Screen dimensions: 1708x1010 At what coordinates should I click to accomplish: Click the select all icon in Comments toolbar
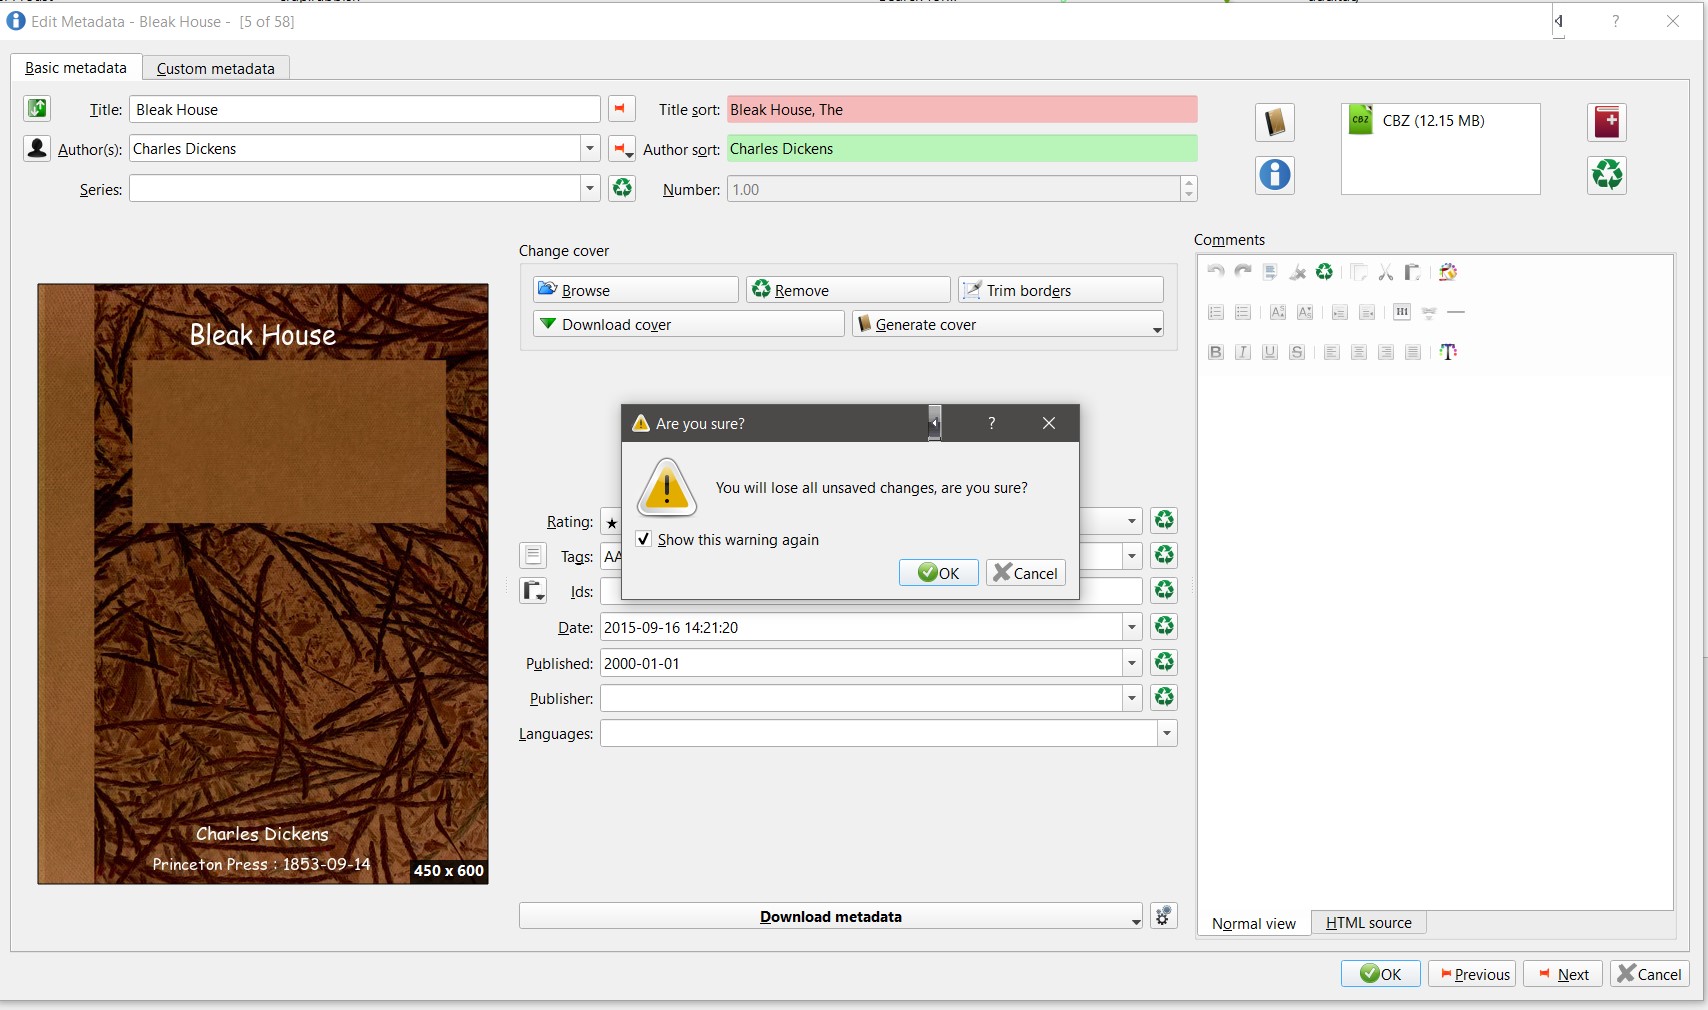pos(1270,272)
